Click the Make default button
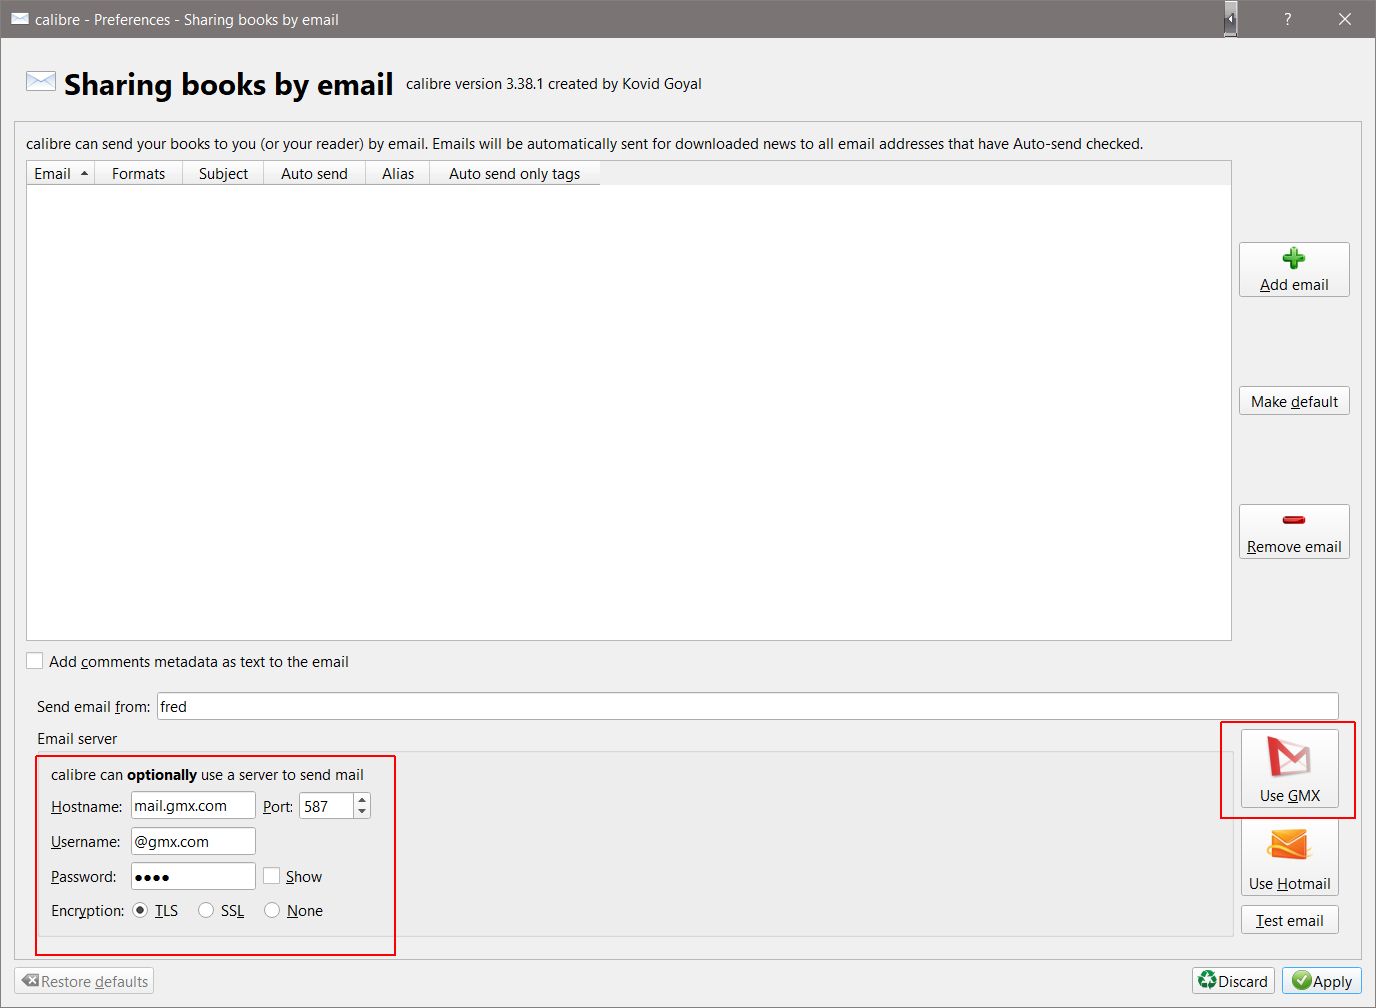1376x1008 pixels. (1294, 401)
